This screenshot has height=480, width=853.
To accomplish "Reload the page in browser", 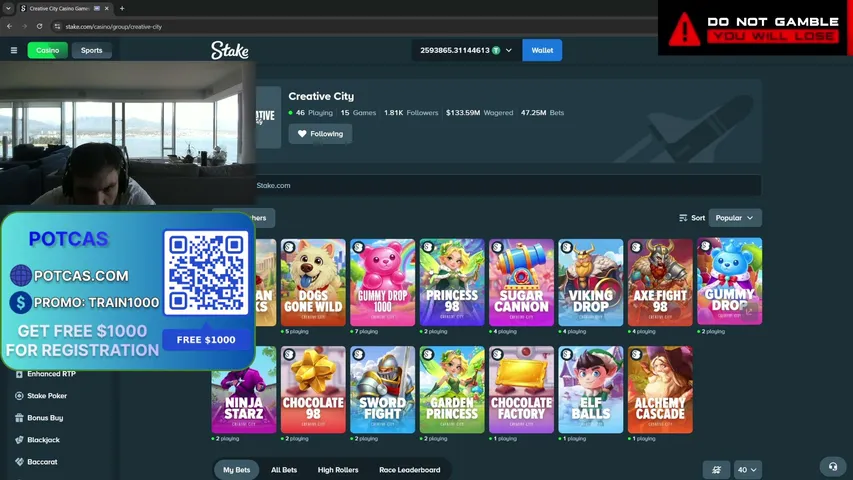I will [x=40, y=26].
